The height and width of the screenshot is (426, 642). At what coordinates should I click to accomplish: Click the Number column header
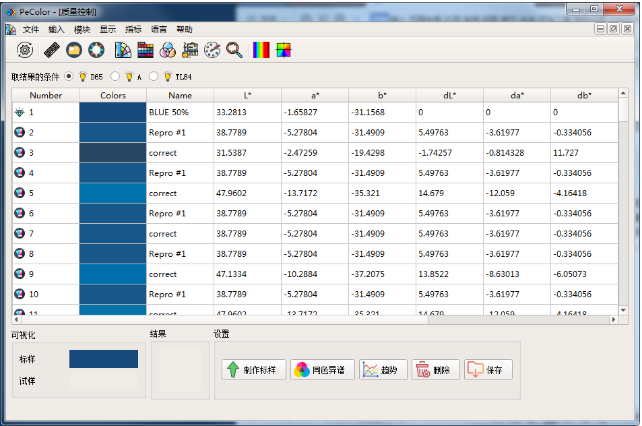[x=45, y=95]
